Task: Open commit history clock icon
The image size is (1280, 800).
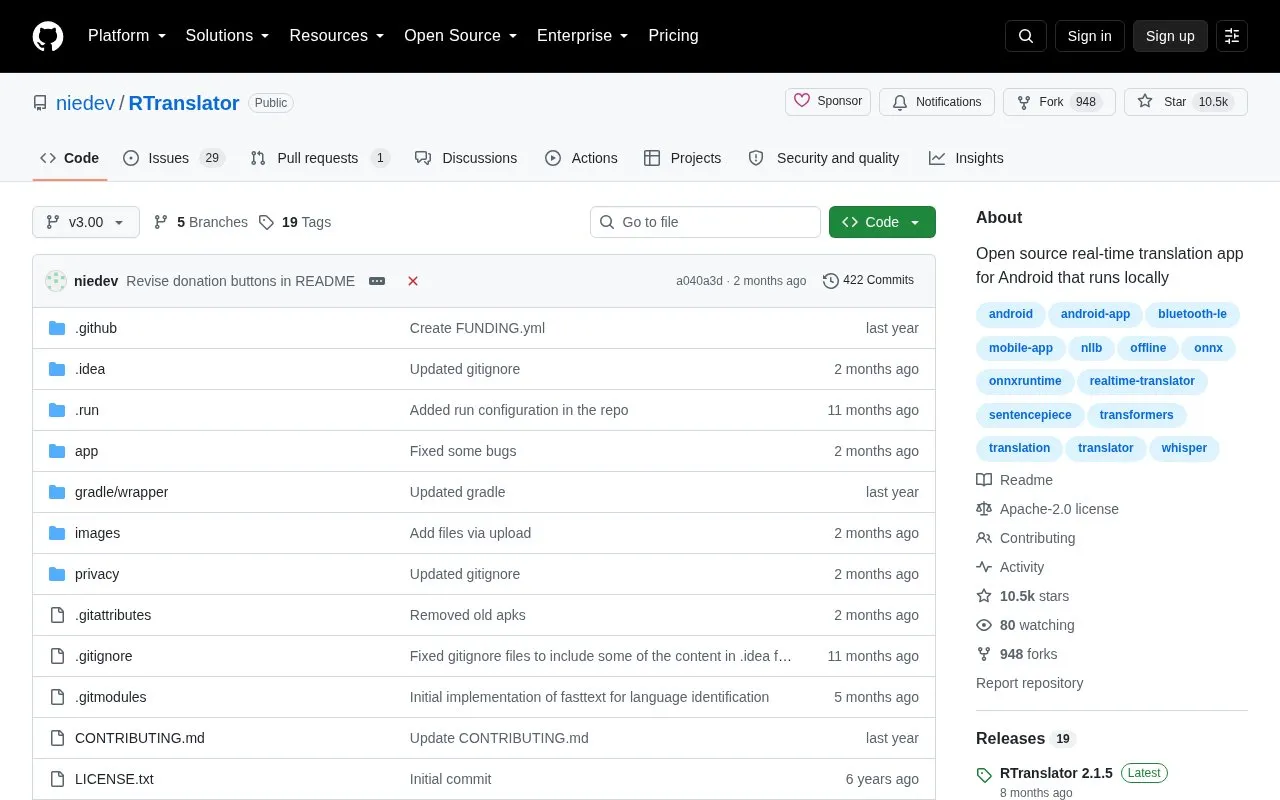Action: point(830,281)
